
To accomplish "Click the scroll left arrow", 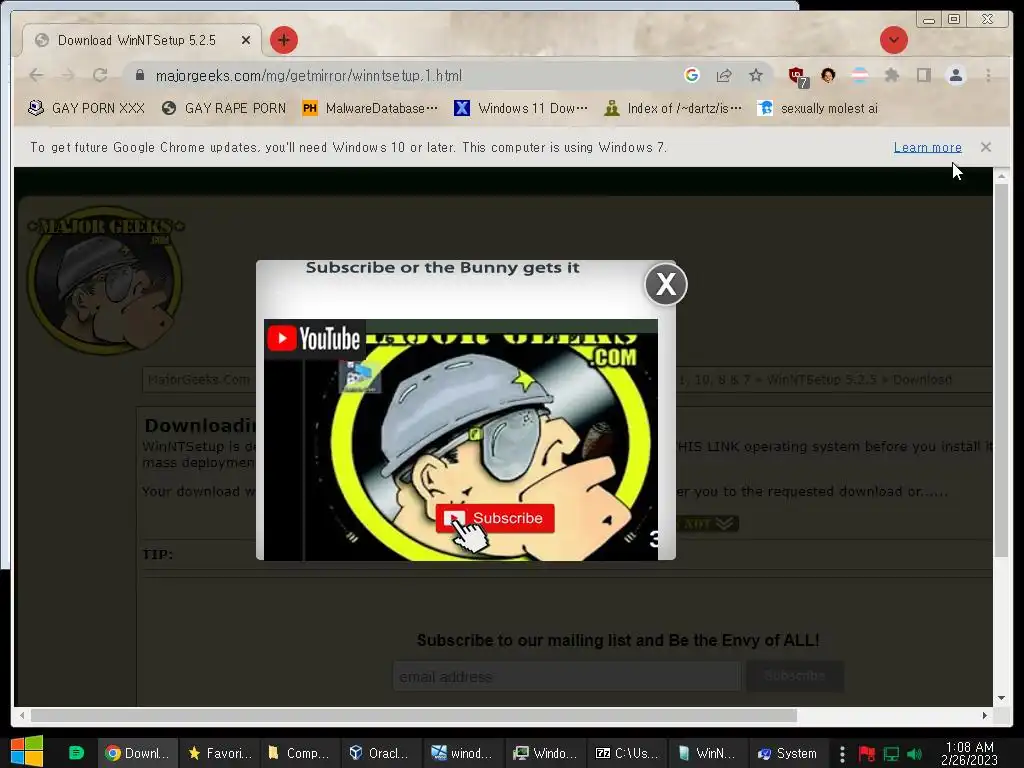I will pos(22,715).
